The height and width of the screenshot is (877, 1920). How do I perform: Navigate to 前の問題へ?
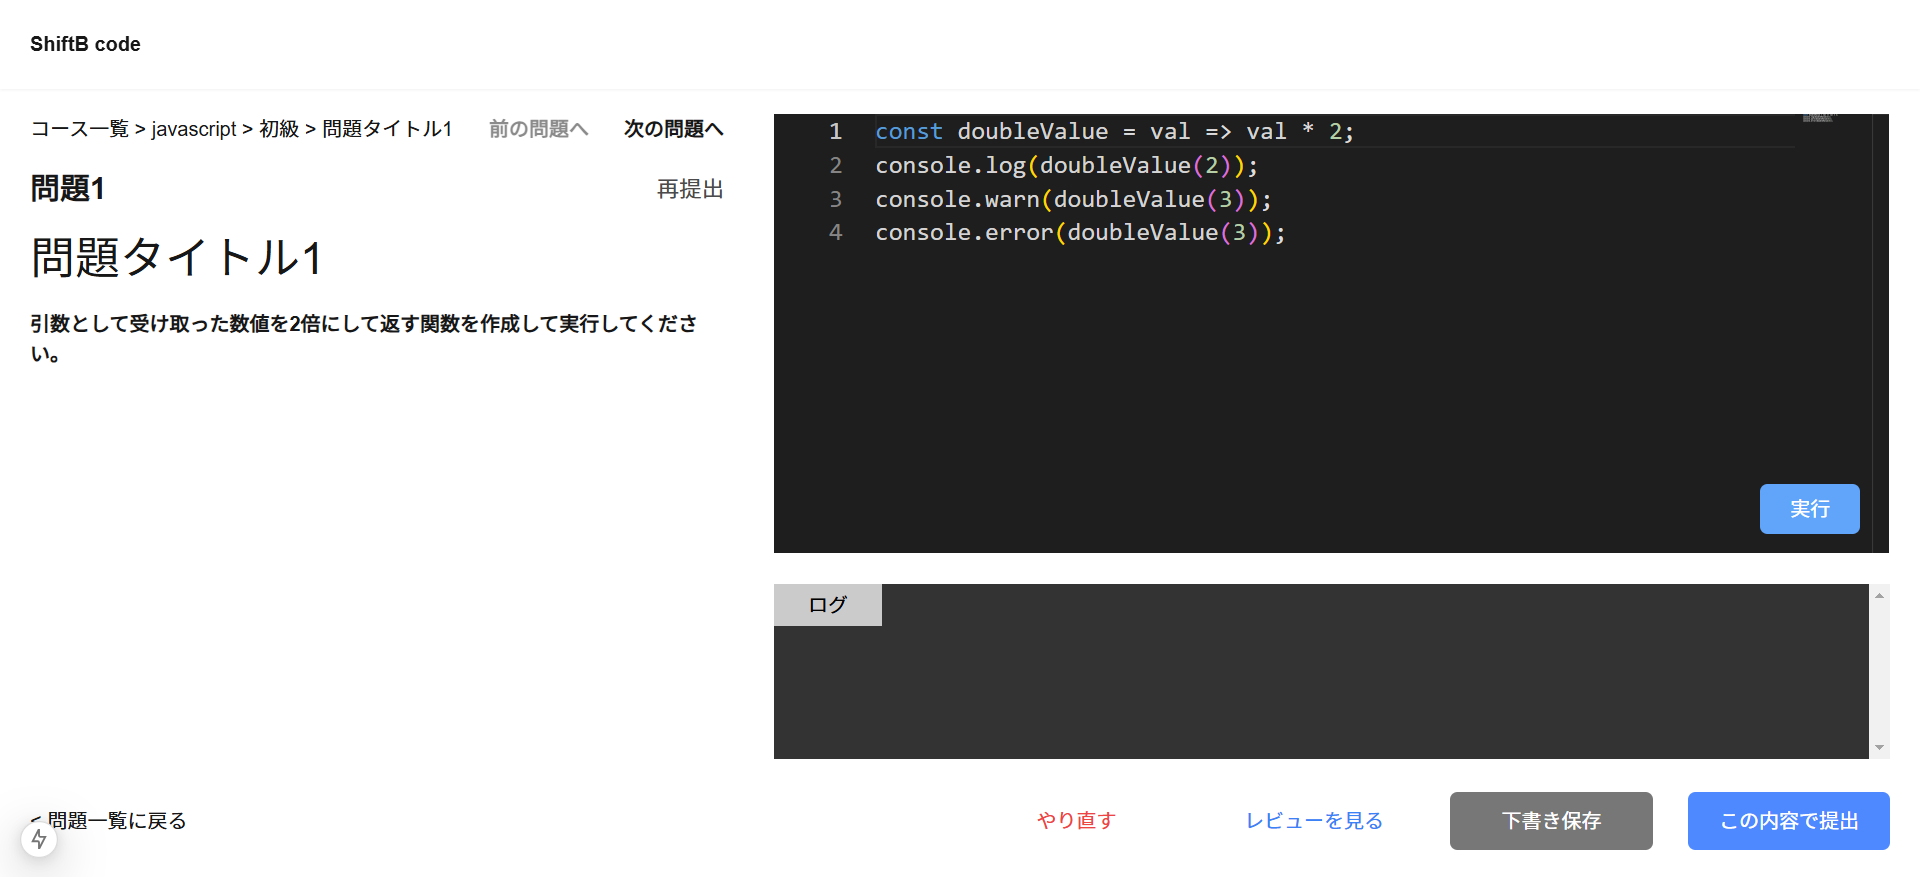[x=538, y=129]
